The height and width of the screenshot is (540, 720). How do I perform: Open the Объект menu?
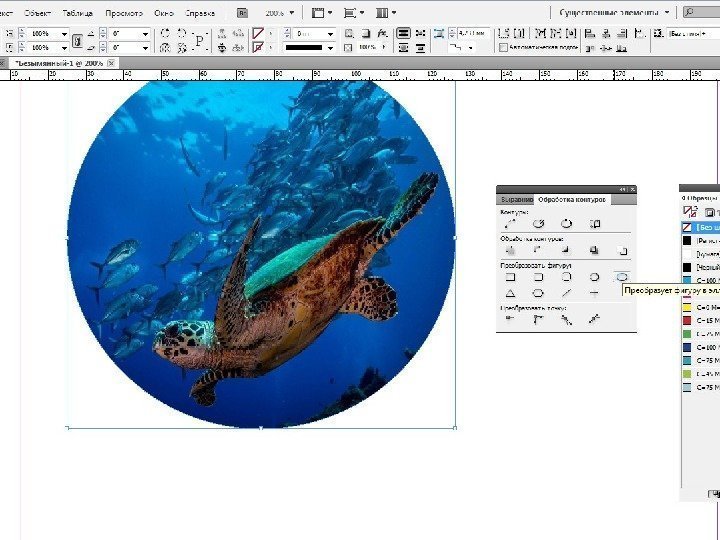(x=38, y=13)
